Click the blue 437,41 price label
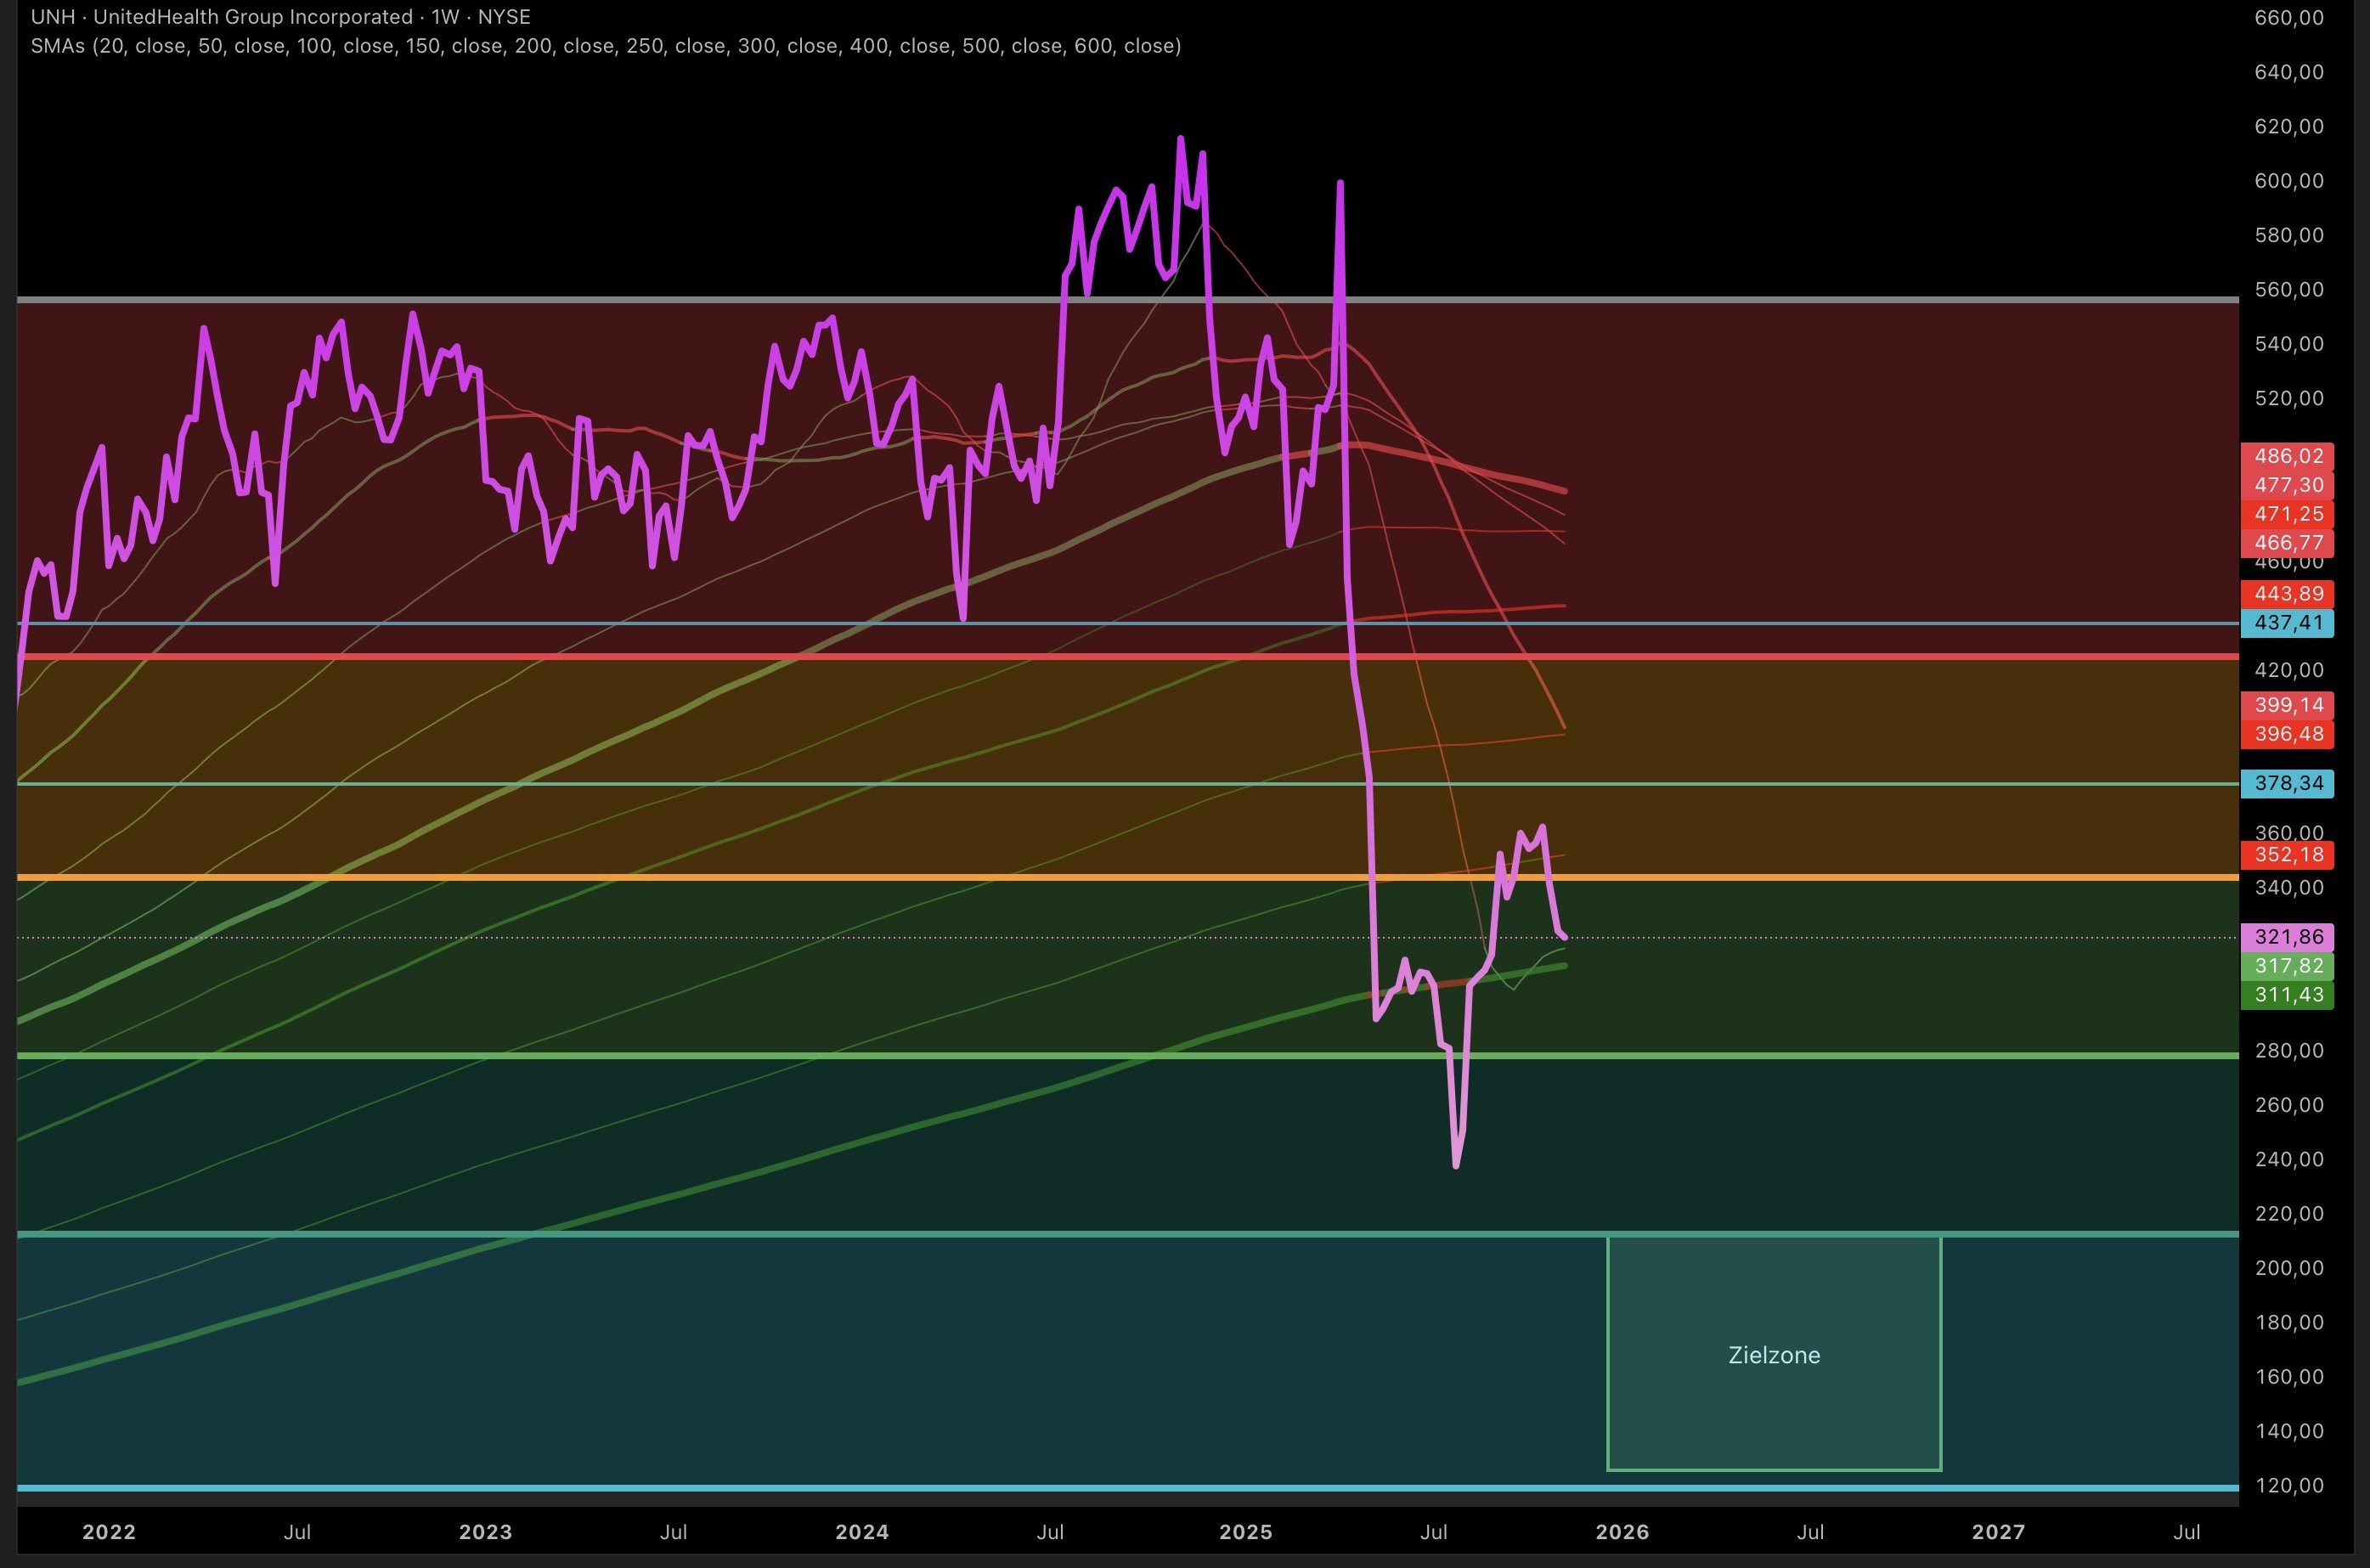The width and height of the screenshot is (2370, 1568). point(2288,623)
